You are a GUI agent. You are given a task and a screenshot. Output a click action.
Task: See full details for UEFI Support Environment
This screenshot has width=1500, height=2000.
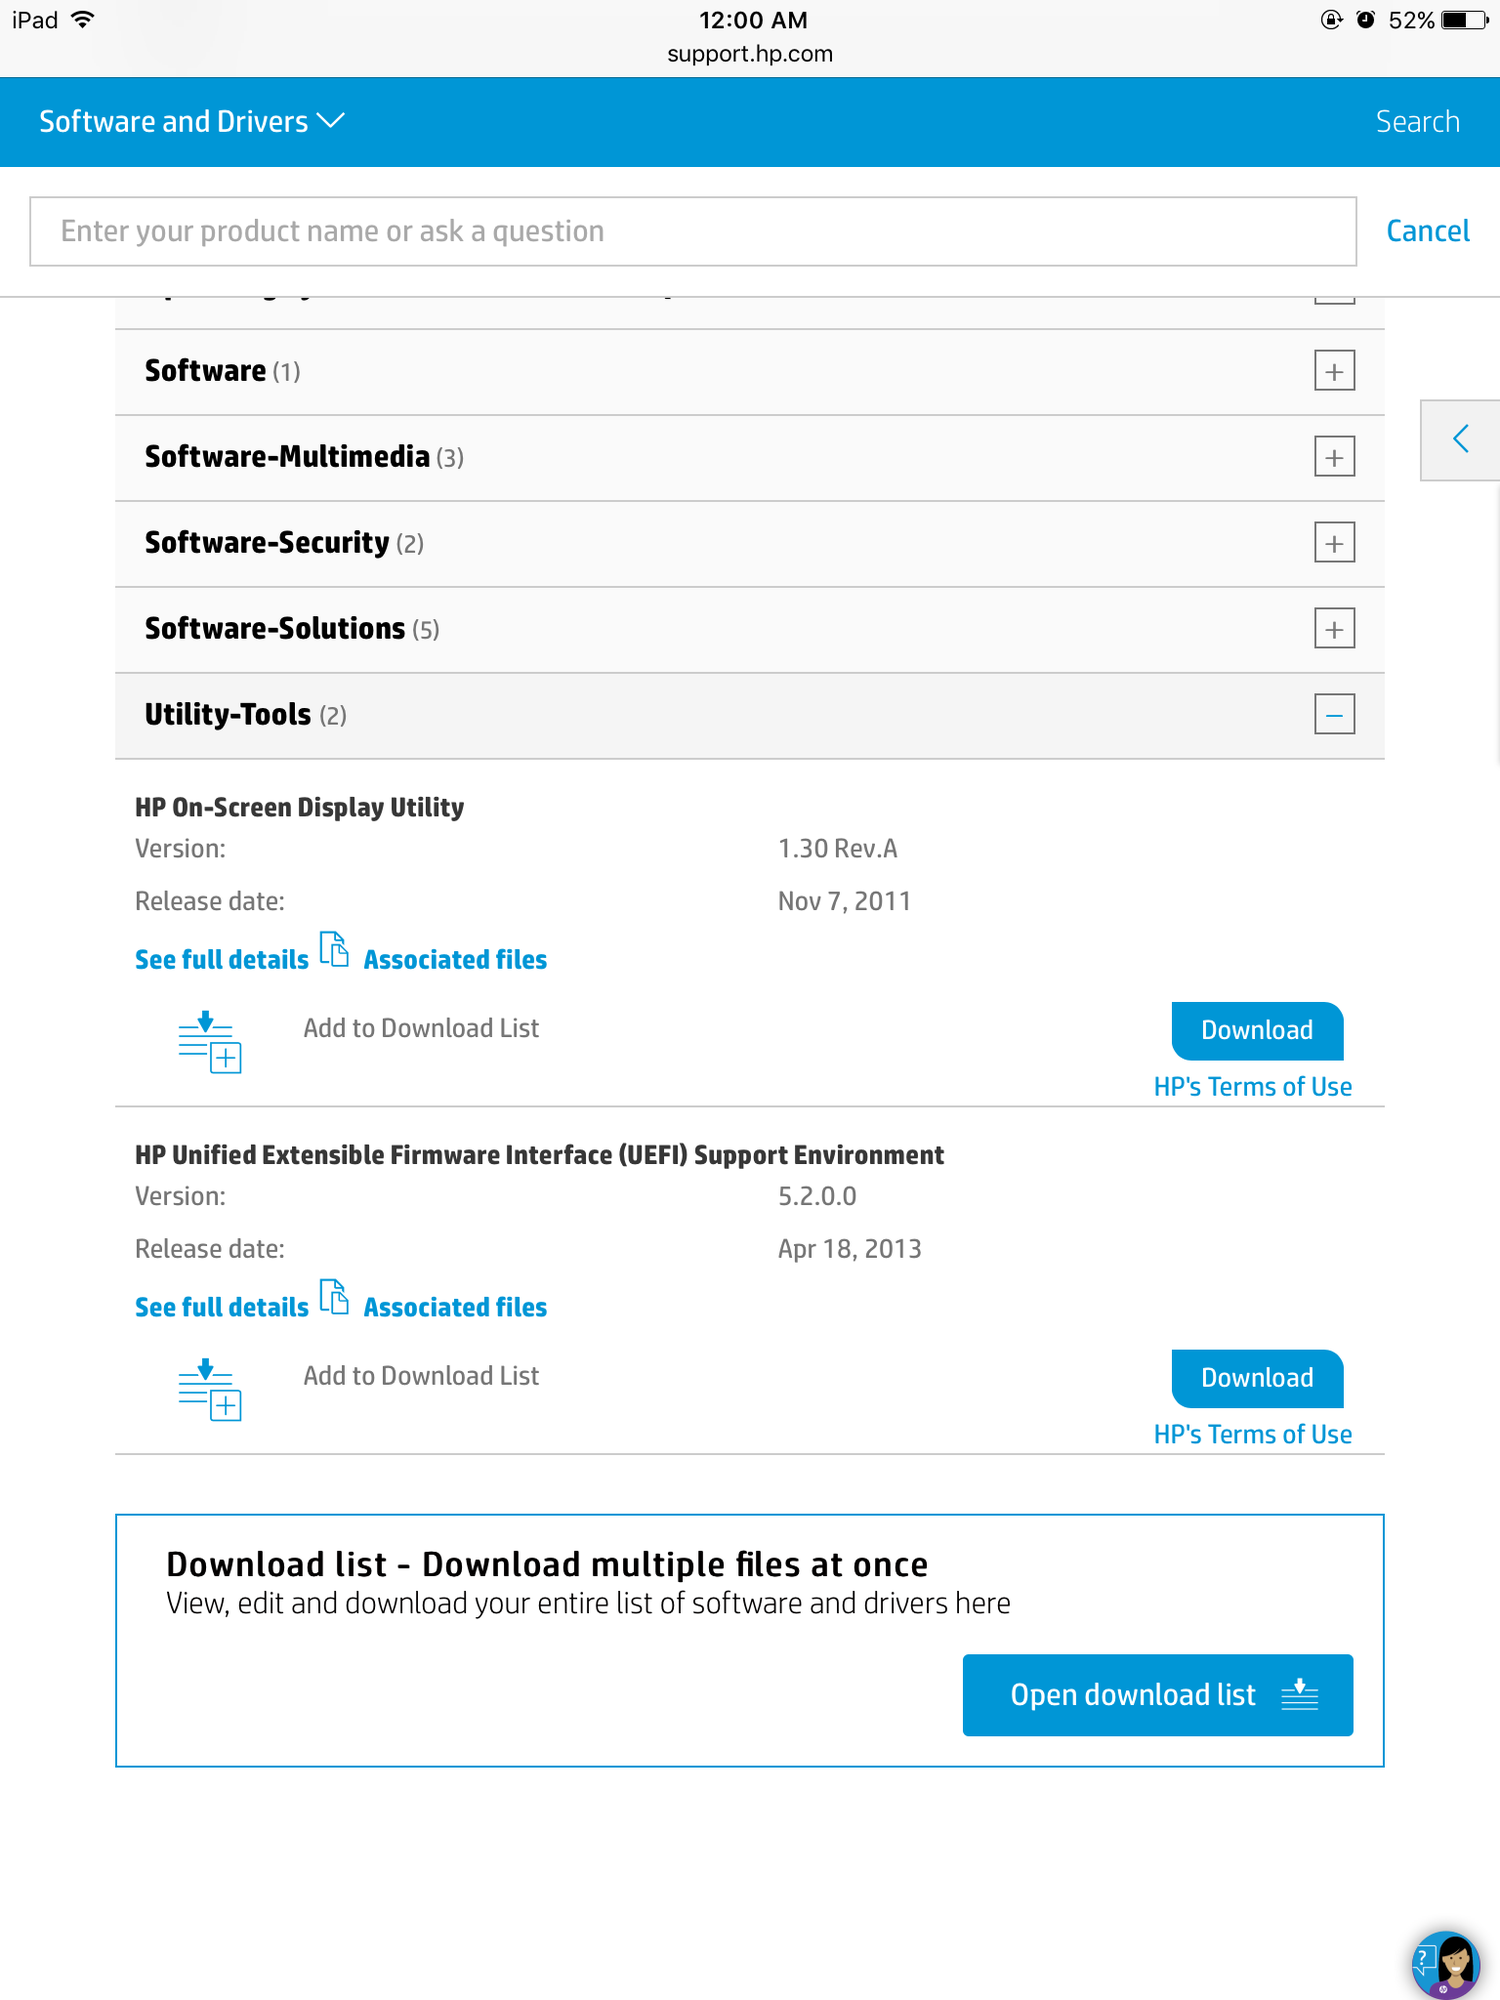[221, 1308]
